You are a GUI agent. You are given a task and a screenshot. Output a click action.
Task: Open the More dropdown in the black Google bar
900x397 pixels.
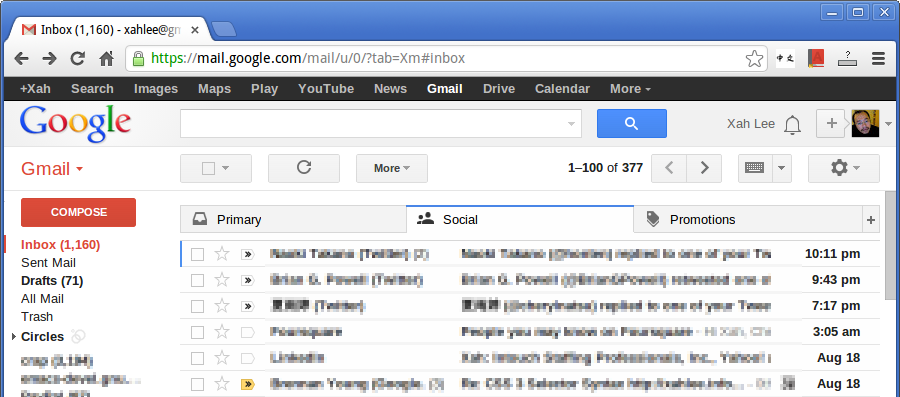(630, 89)
